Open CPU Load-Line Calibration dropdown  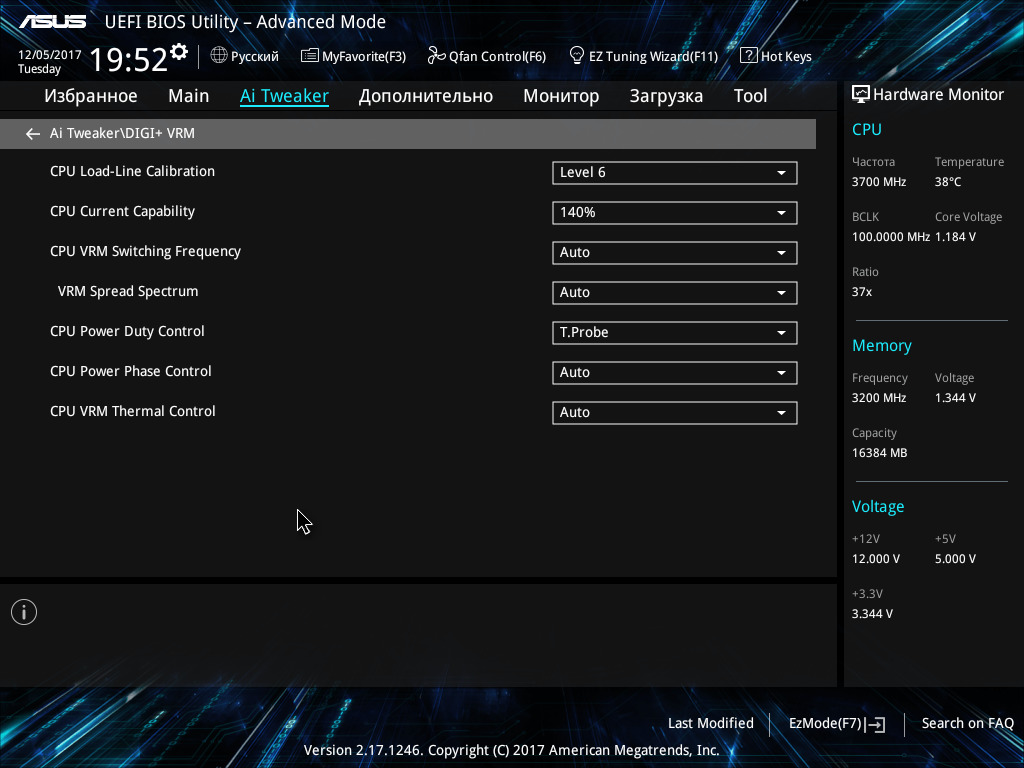point(675,172)
